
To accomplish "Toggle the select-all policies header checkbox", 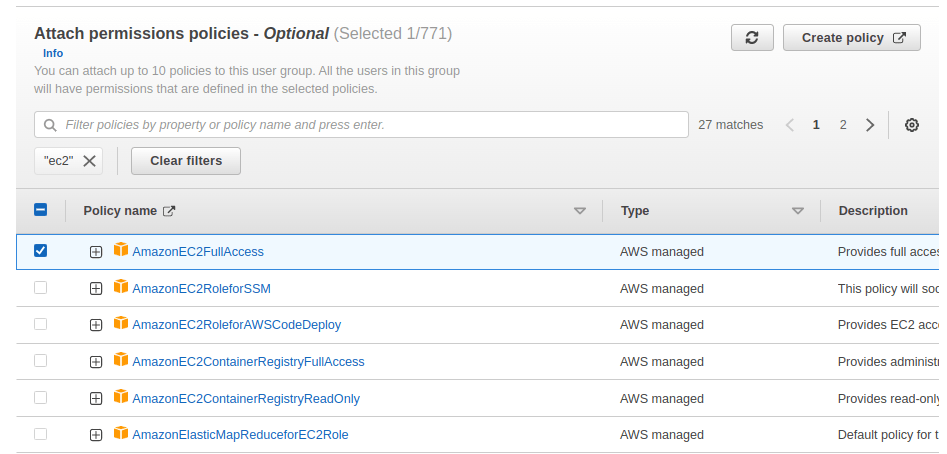I will coord(40,209).
